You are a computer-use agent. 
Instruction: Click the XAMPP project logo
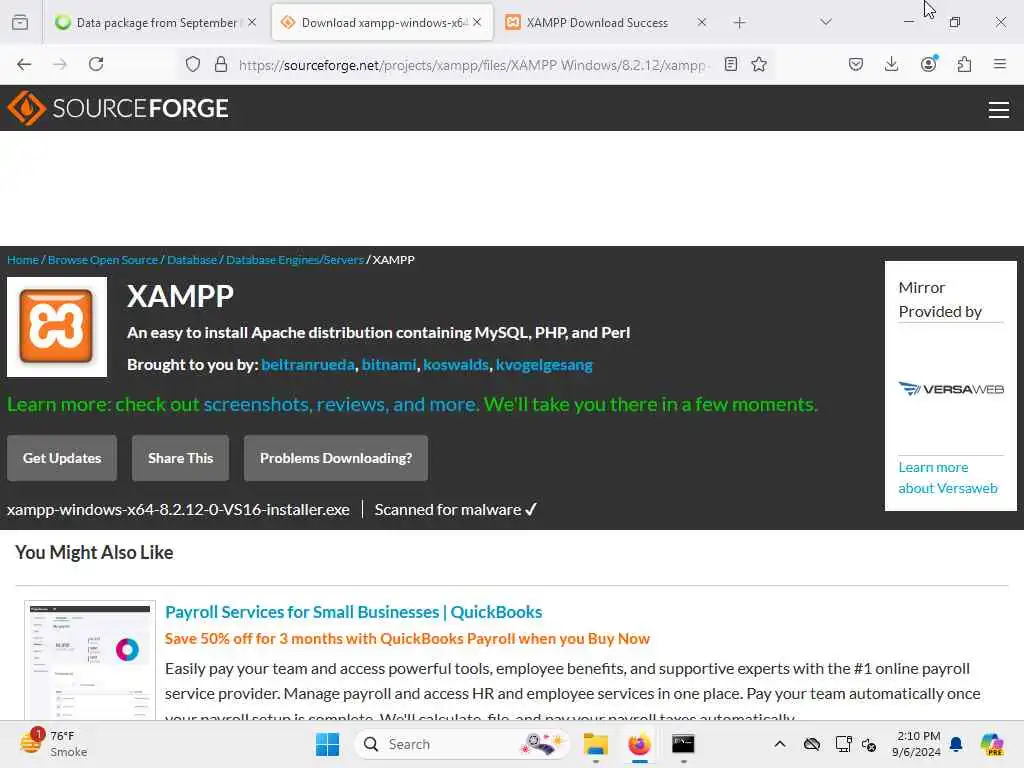[x=57, y=327]
